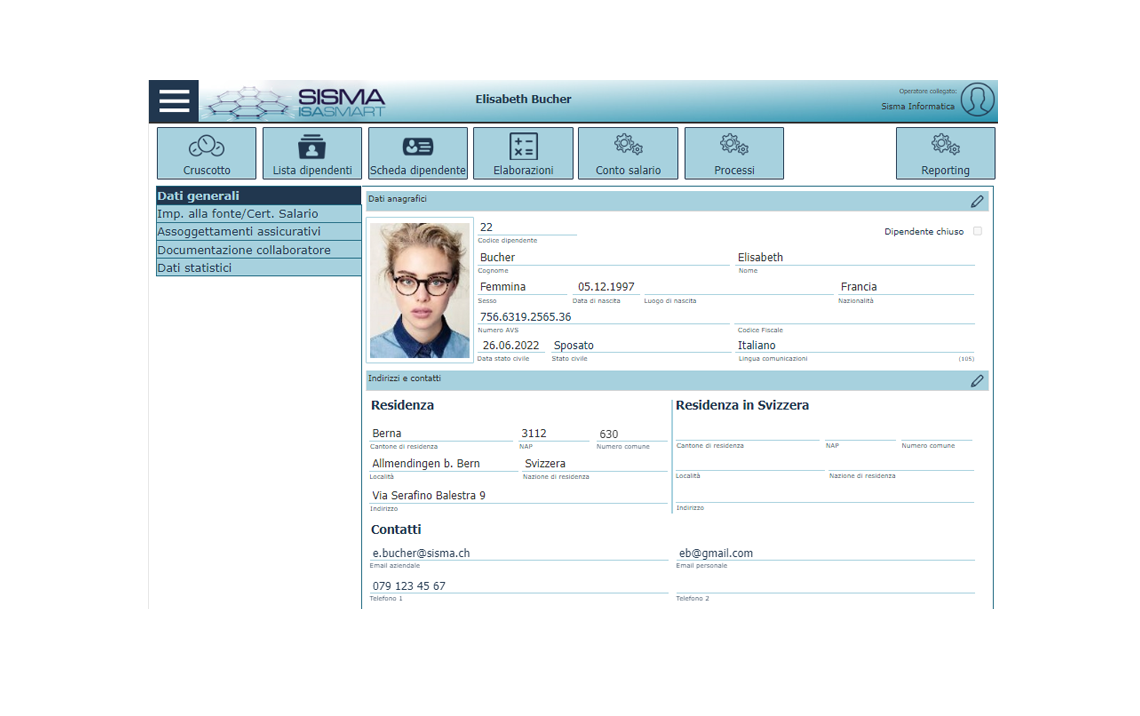Open the hamburger navigation menu
The height and width of the screenshot is (716, 1140).
174,101
